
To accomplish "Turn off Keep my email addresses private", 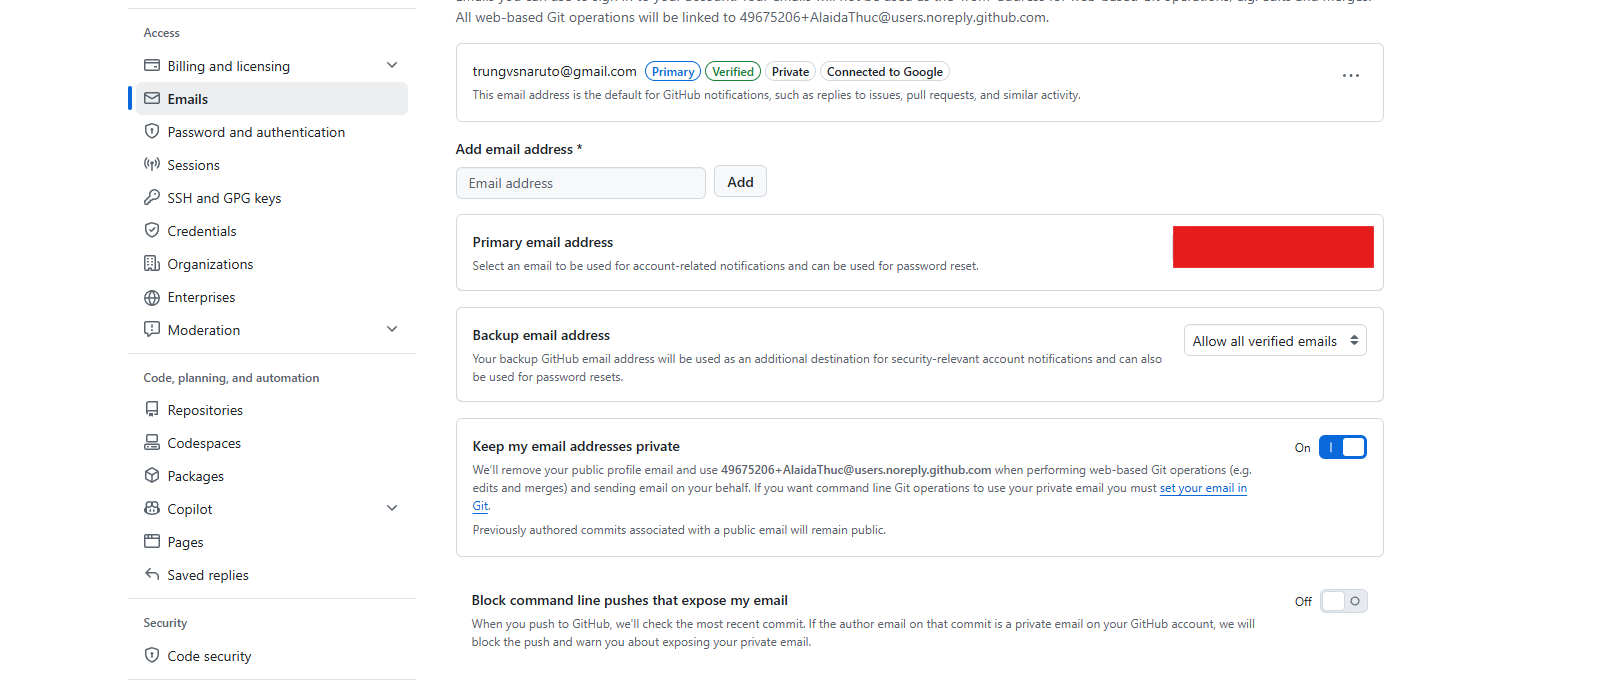I will tap(1343, 447).
